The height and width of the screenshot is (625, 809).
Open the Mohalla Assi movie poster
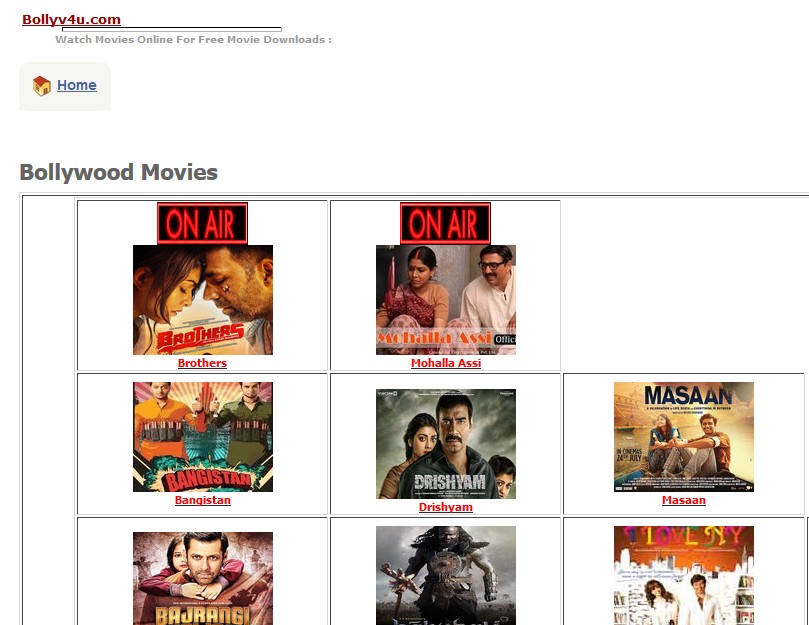(446, 300)
